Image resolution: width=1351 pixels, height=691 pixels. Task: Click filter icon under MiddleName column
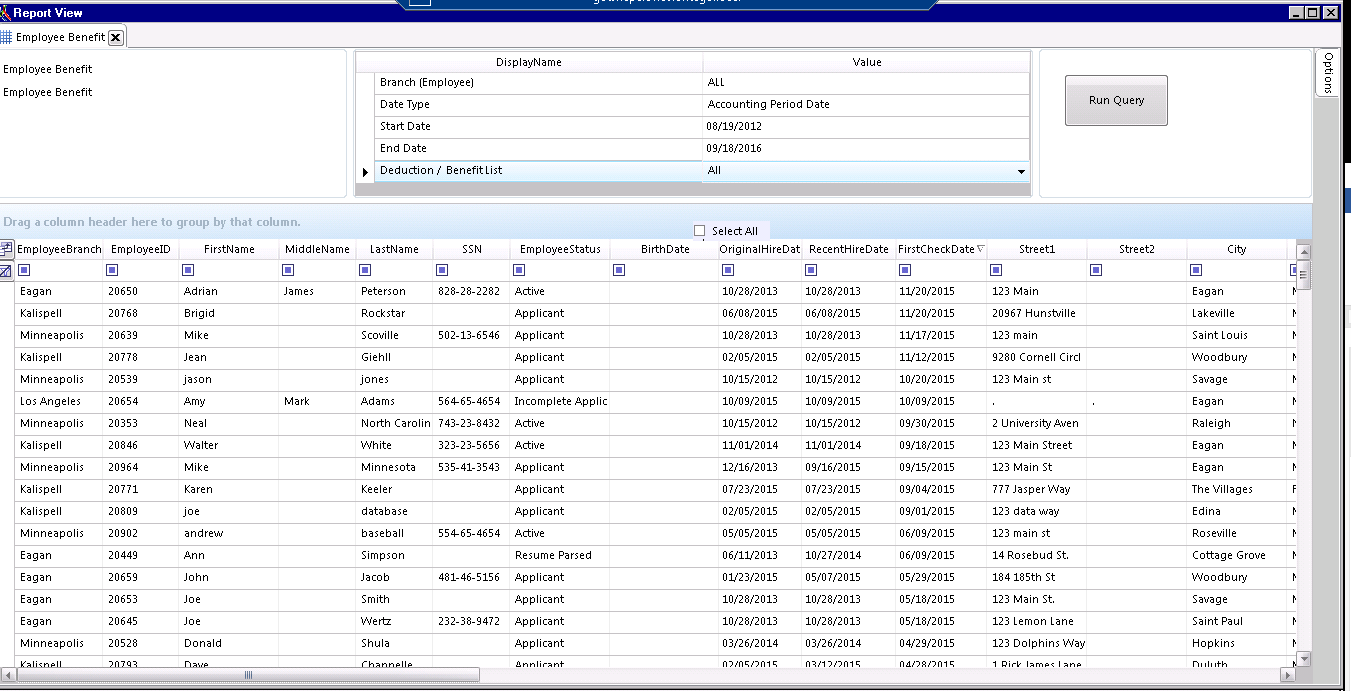[x=288, y=270]
